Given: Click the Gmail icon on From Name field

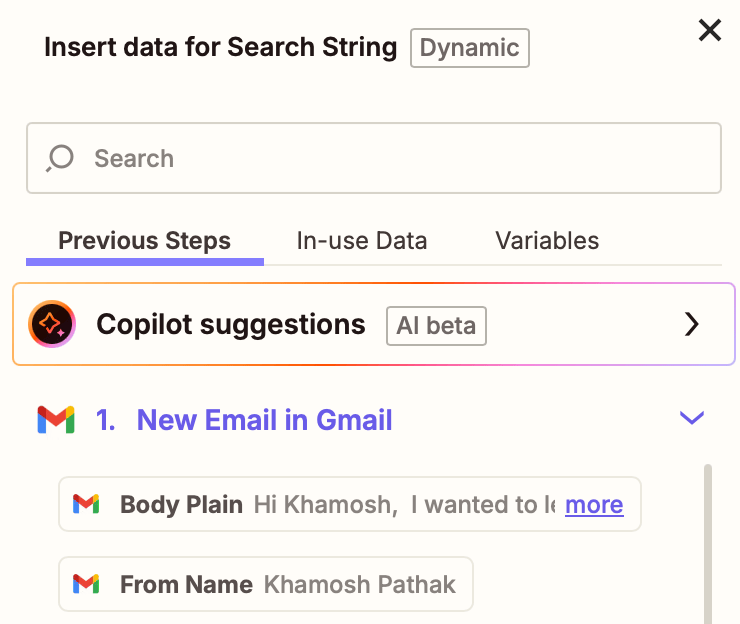Looking at the screenshot, I should [87, 585].
